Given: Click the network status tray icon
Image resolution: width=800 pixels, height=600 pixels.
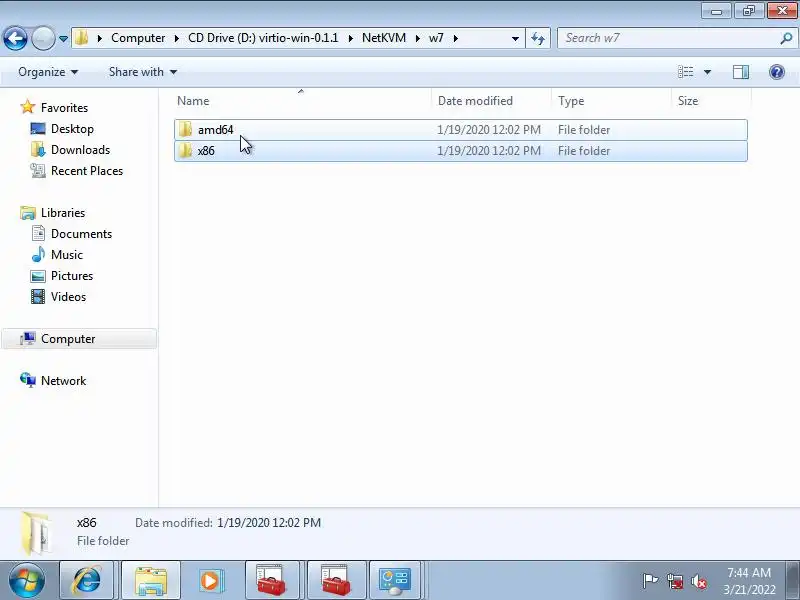Looking at the screenshot, I should (x=675, y=581).
